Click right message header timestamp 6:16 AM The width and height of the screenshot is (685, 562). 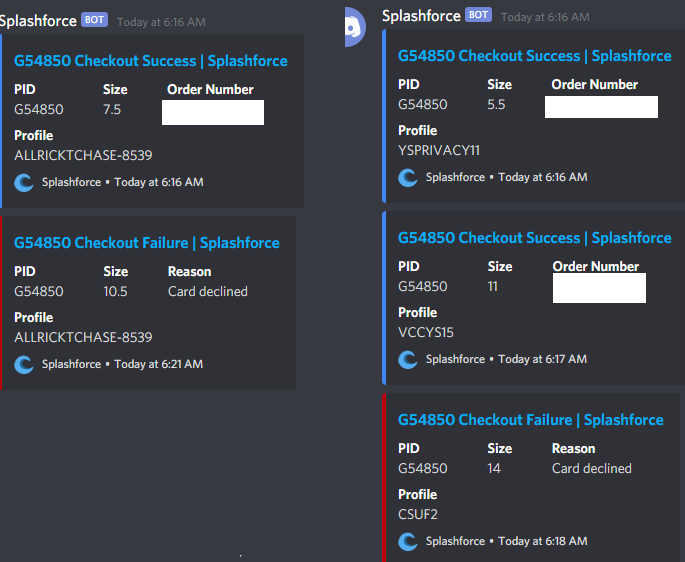pos(545,17)
